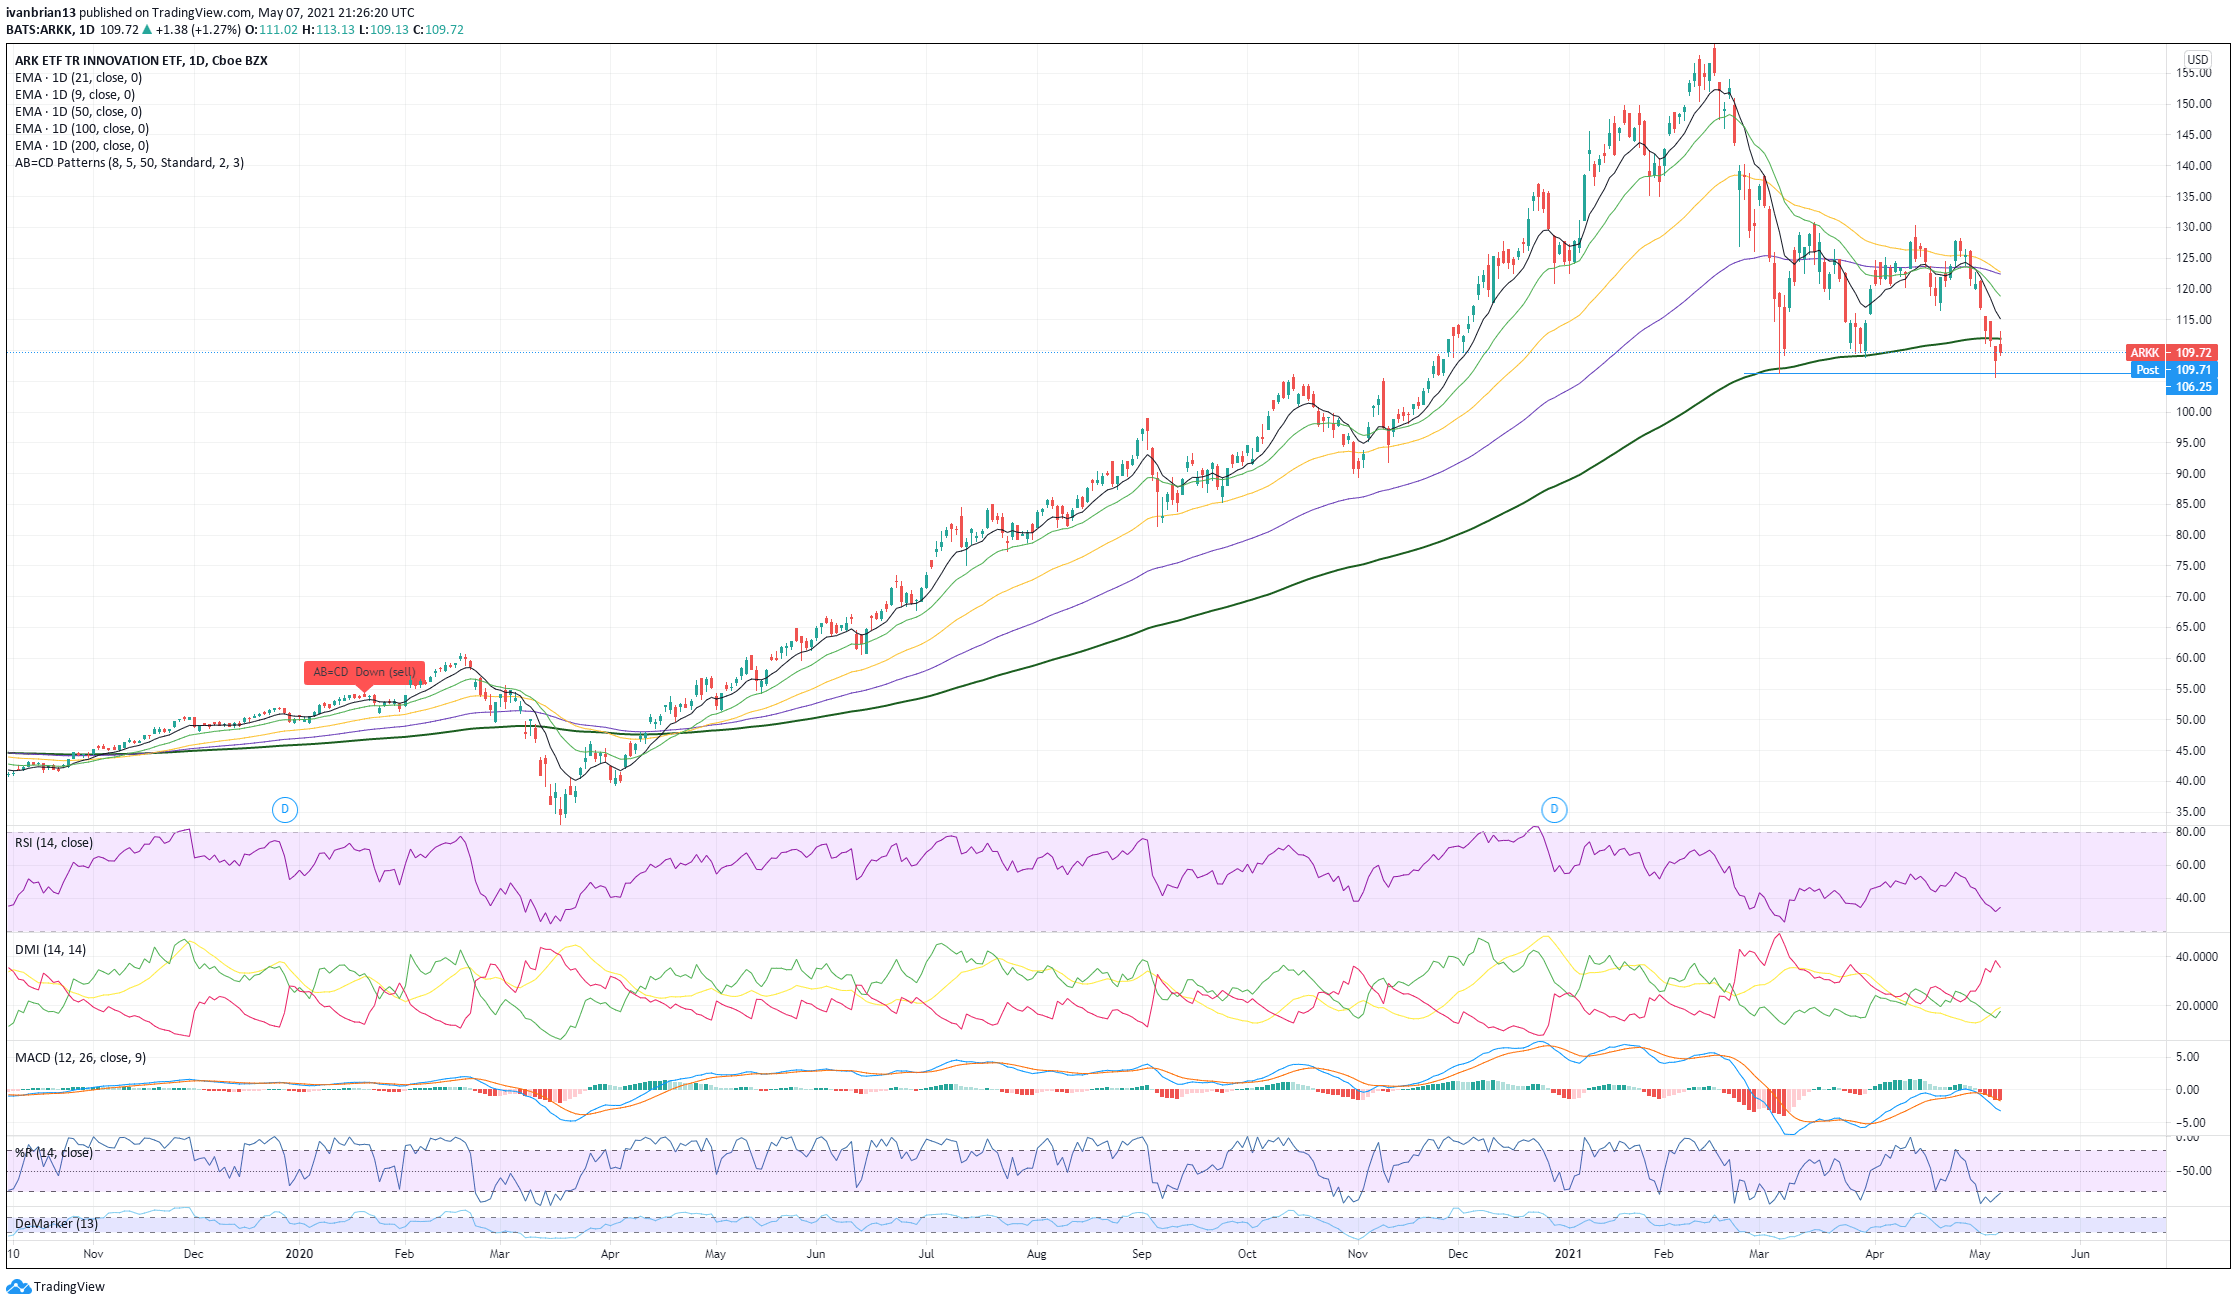Screen dimensions: 2237x1305
Task: Click the ivanbrian13 published on TradingView.com header
Action: coord(210,12)
